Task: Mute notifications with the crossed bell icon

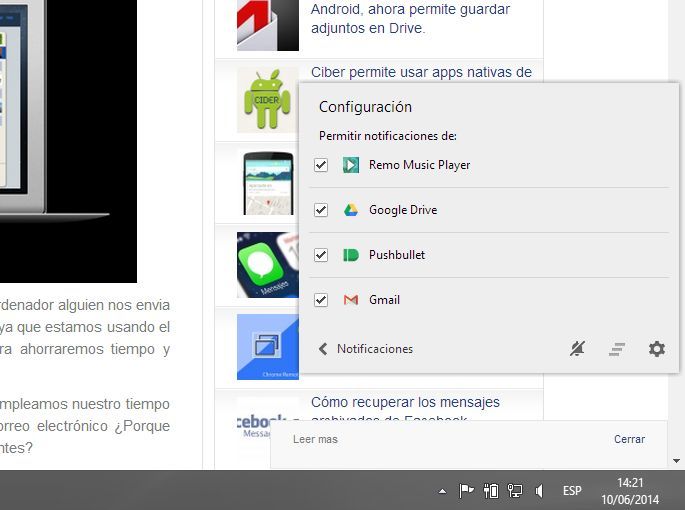Action: point(578,349)
